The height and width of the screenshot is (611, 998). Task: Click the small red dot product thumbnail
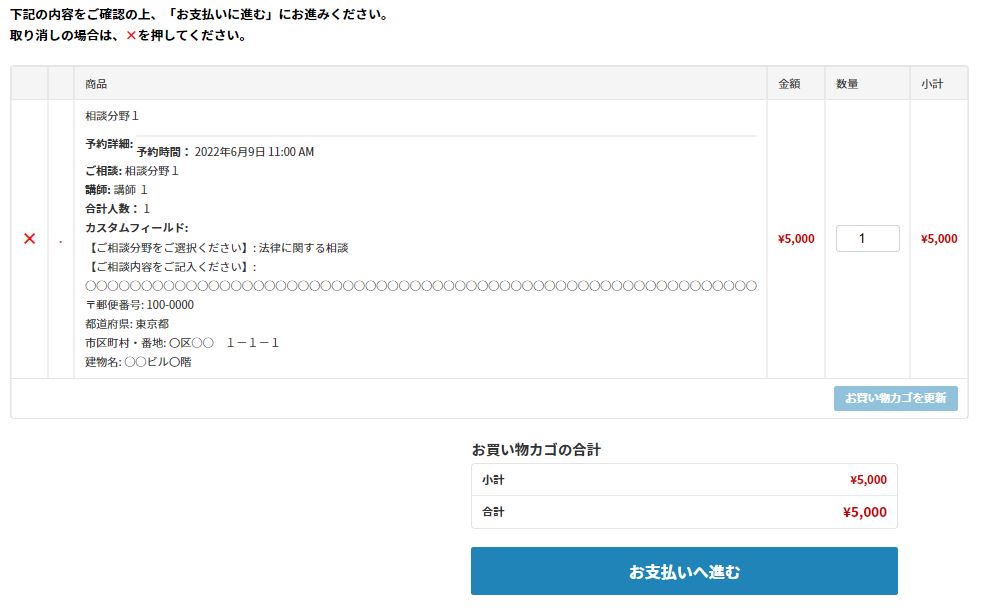pos(60,241)
